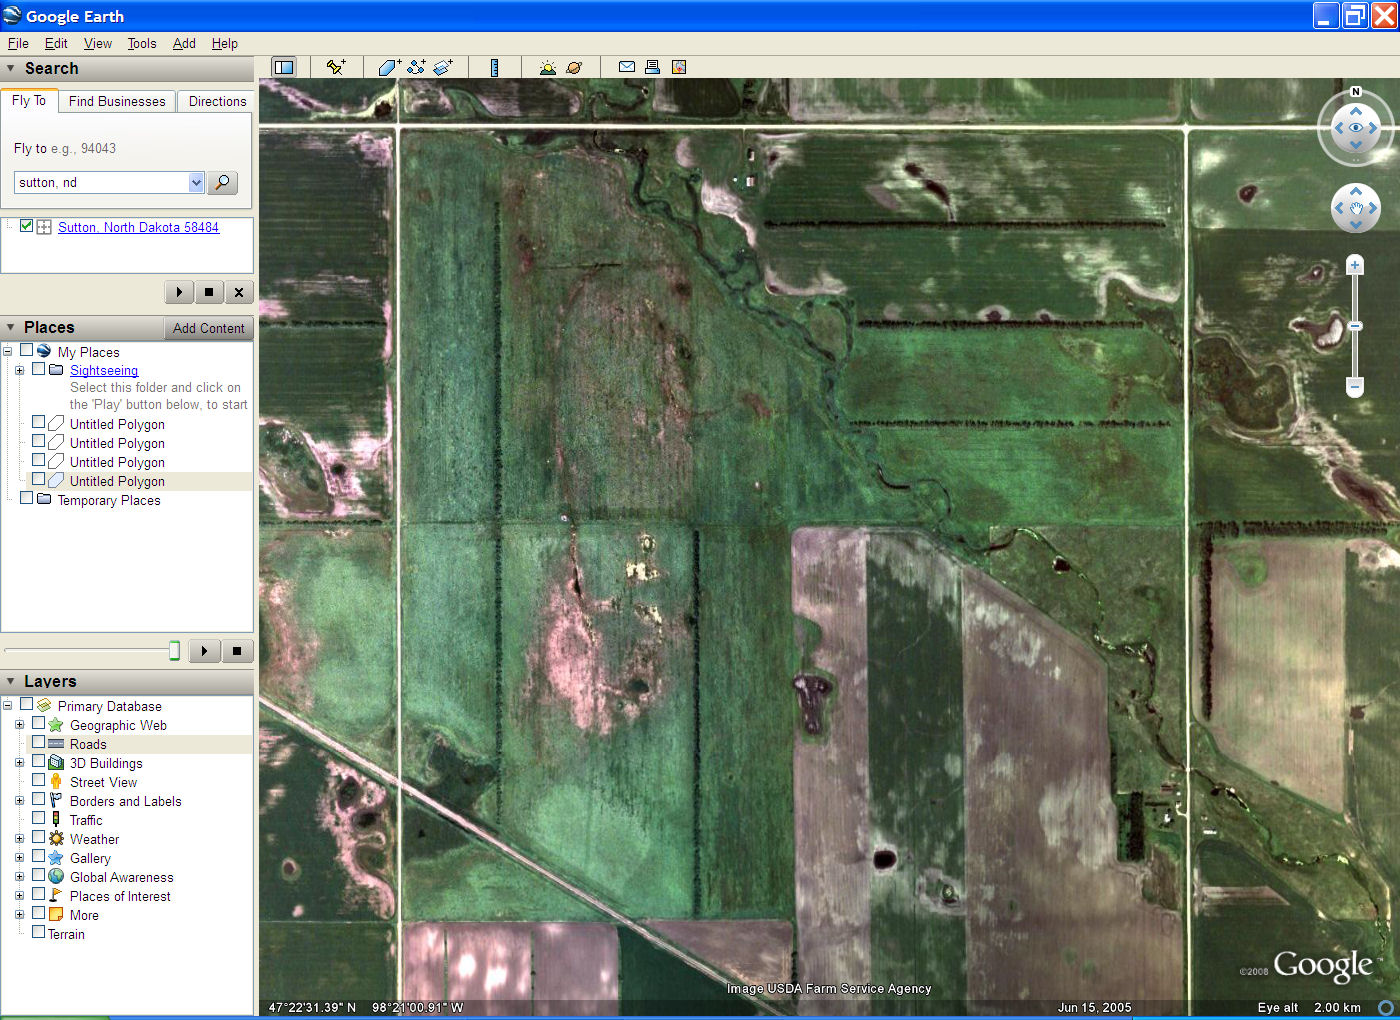Switch to Find Businesses tab
Viewport: 1400px width, 1020px height.
[117, 101]
